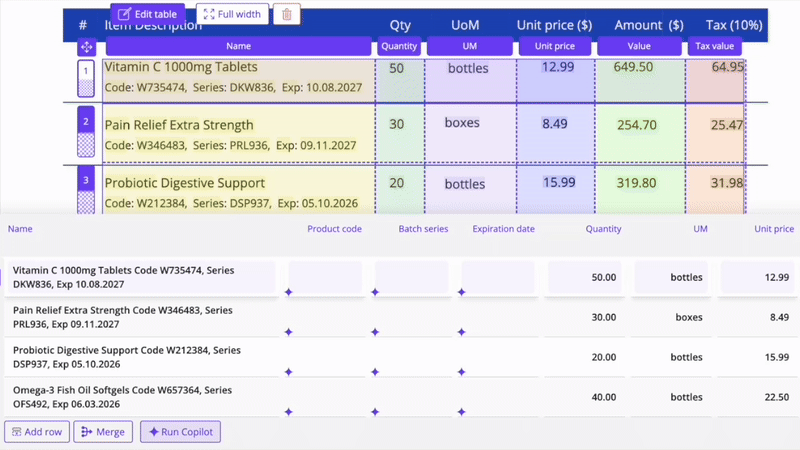The width and height of the screenshot is (800, 450).
Task: Click Copilot sparkle for Omega-3 product code
Action: tap(289, 412)
